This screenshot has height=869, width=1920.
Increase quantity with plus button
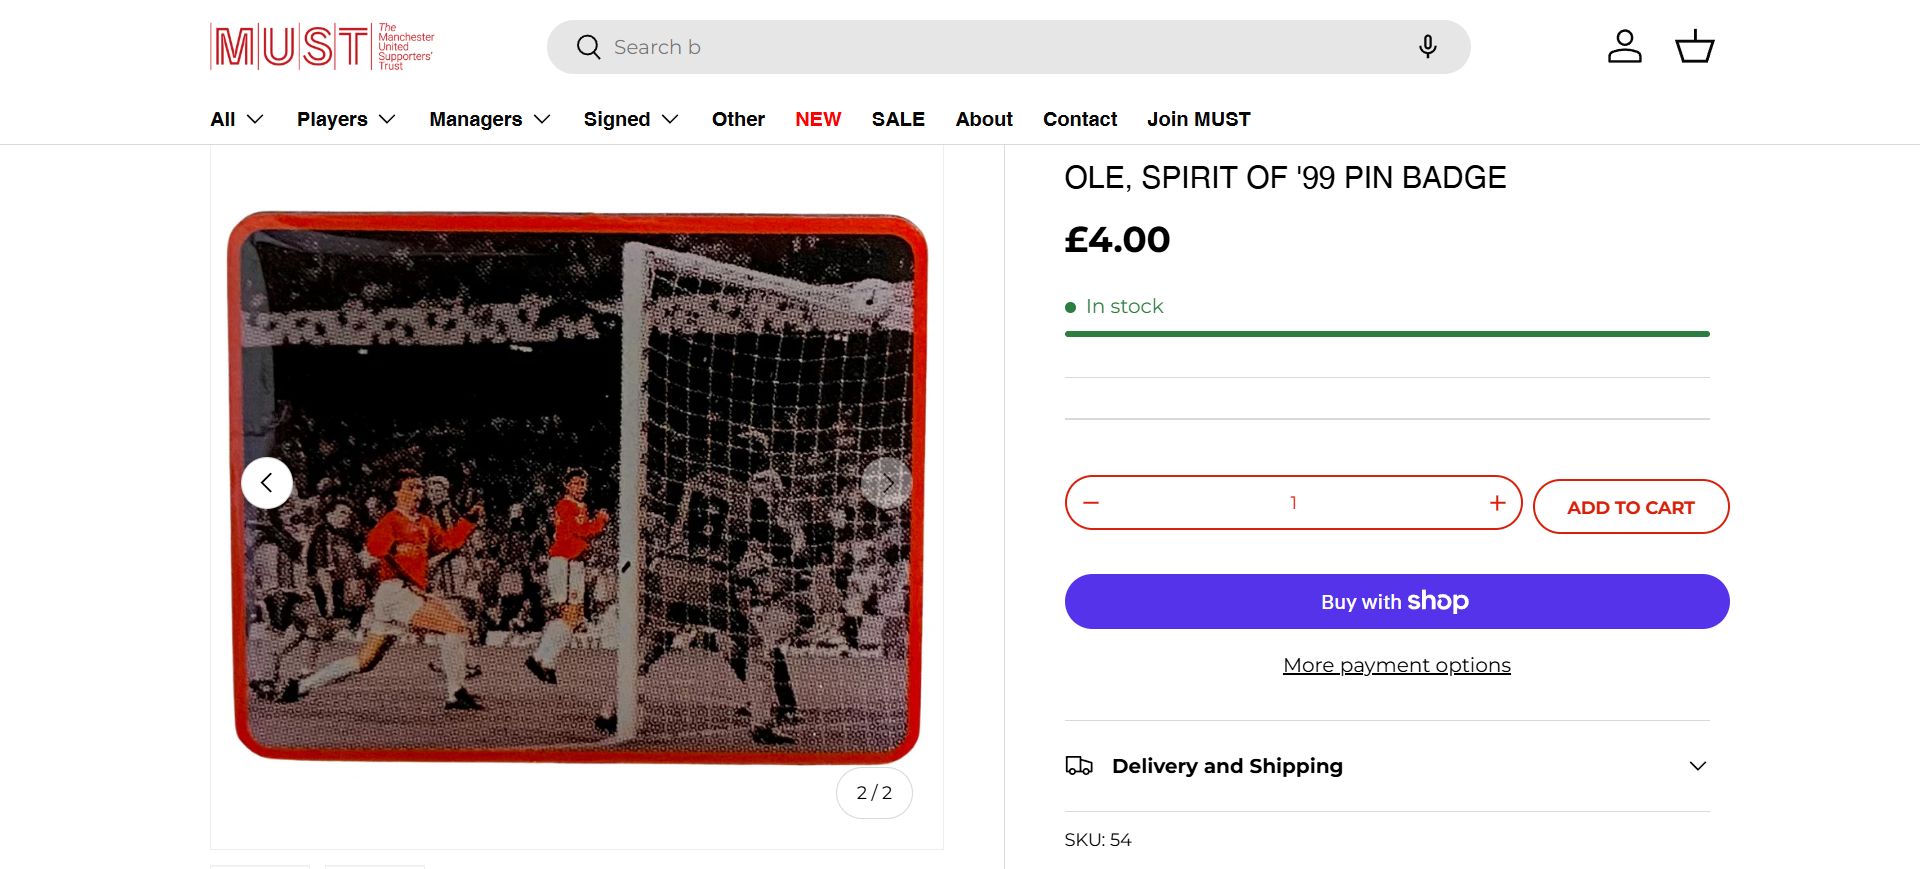coord(1497,503)
